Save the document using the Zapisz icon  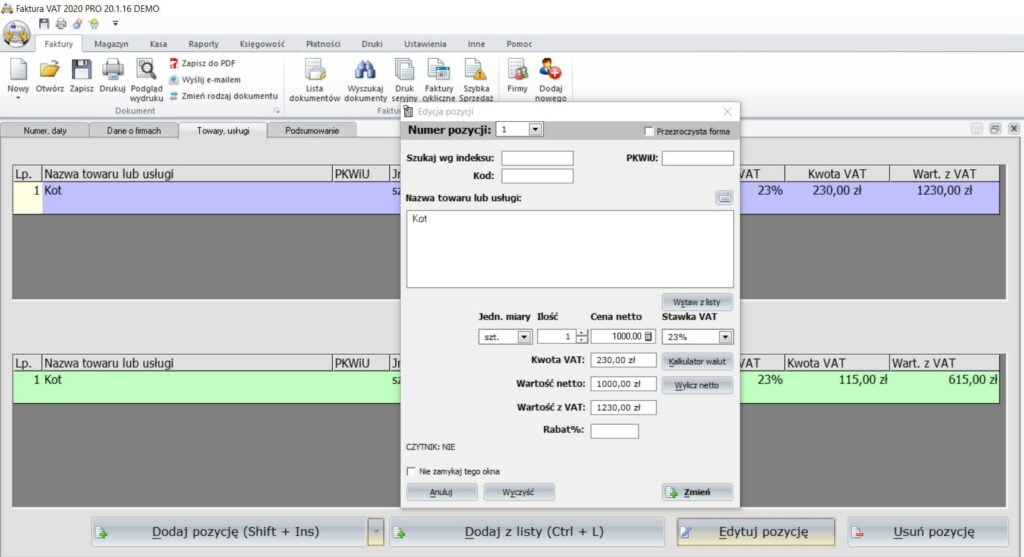[x=81, y=71]
